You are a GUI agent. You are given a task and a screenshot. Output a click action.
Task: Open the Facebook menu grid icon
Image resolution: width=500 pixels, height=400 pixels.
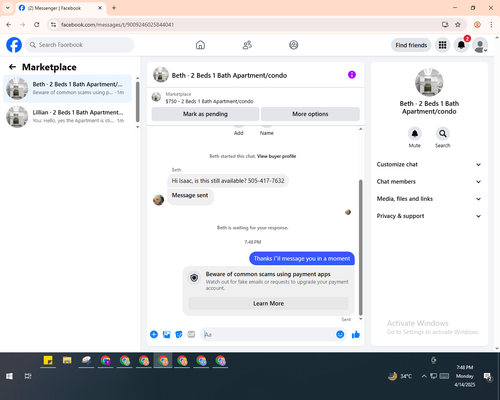click(x=442, y=45)
